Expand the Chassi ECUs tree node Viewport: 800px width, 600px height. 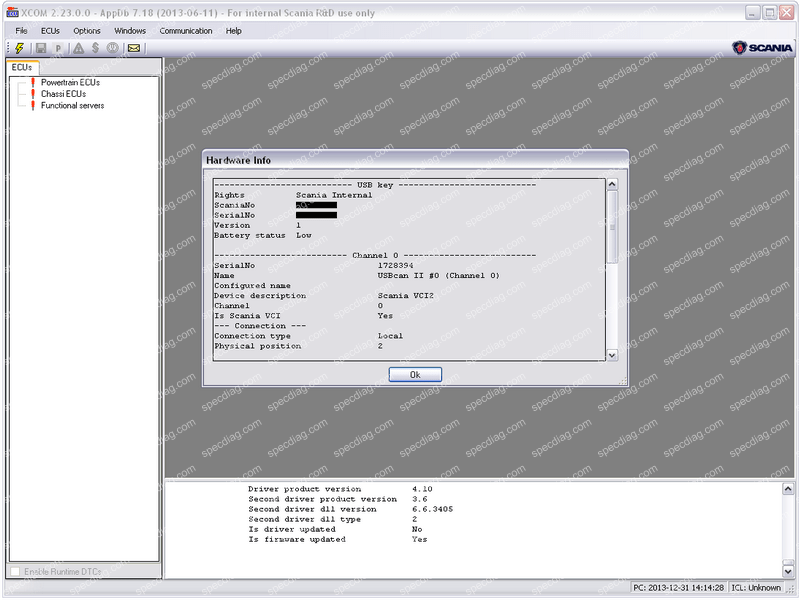tap(62, 92)
